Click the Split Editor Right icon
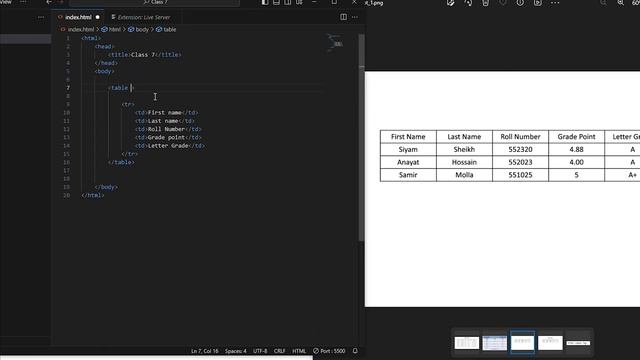640x360 pixels. [x=343, y=17]
